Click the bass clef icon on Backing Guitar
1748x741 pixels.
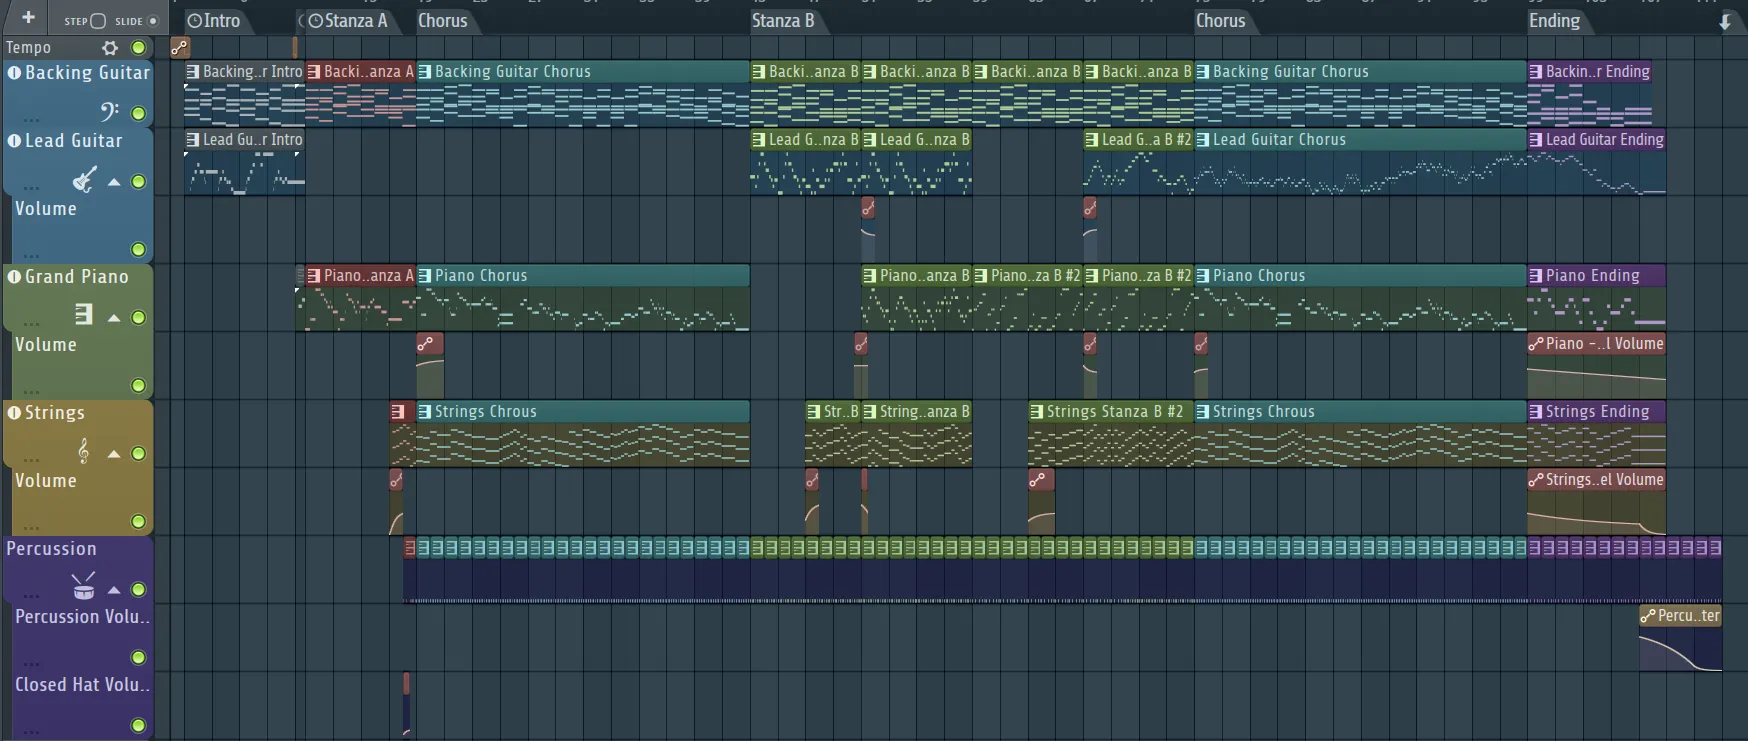coord(109,112)
